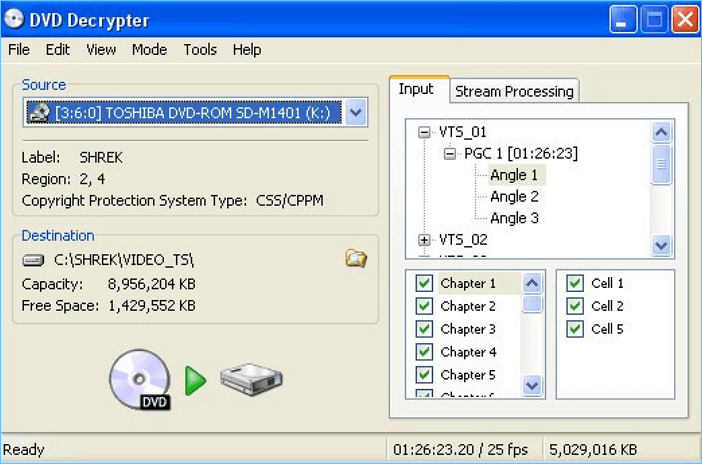
Task: Uncheck Cell 5 checkbox
Action: tap(575, 329)
